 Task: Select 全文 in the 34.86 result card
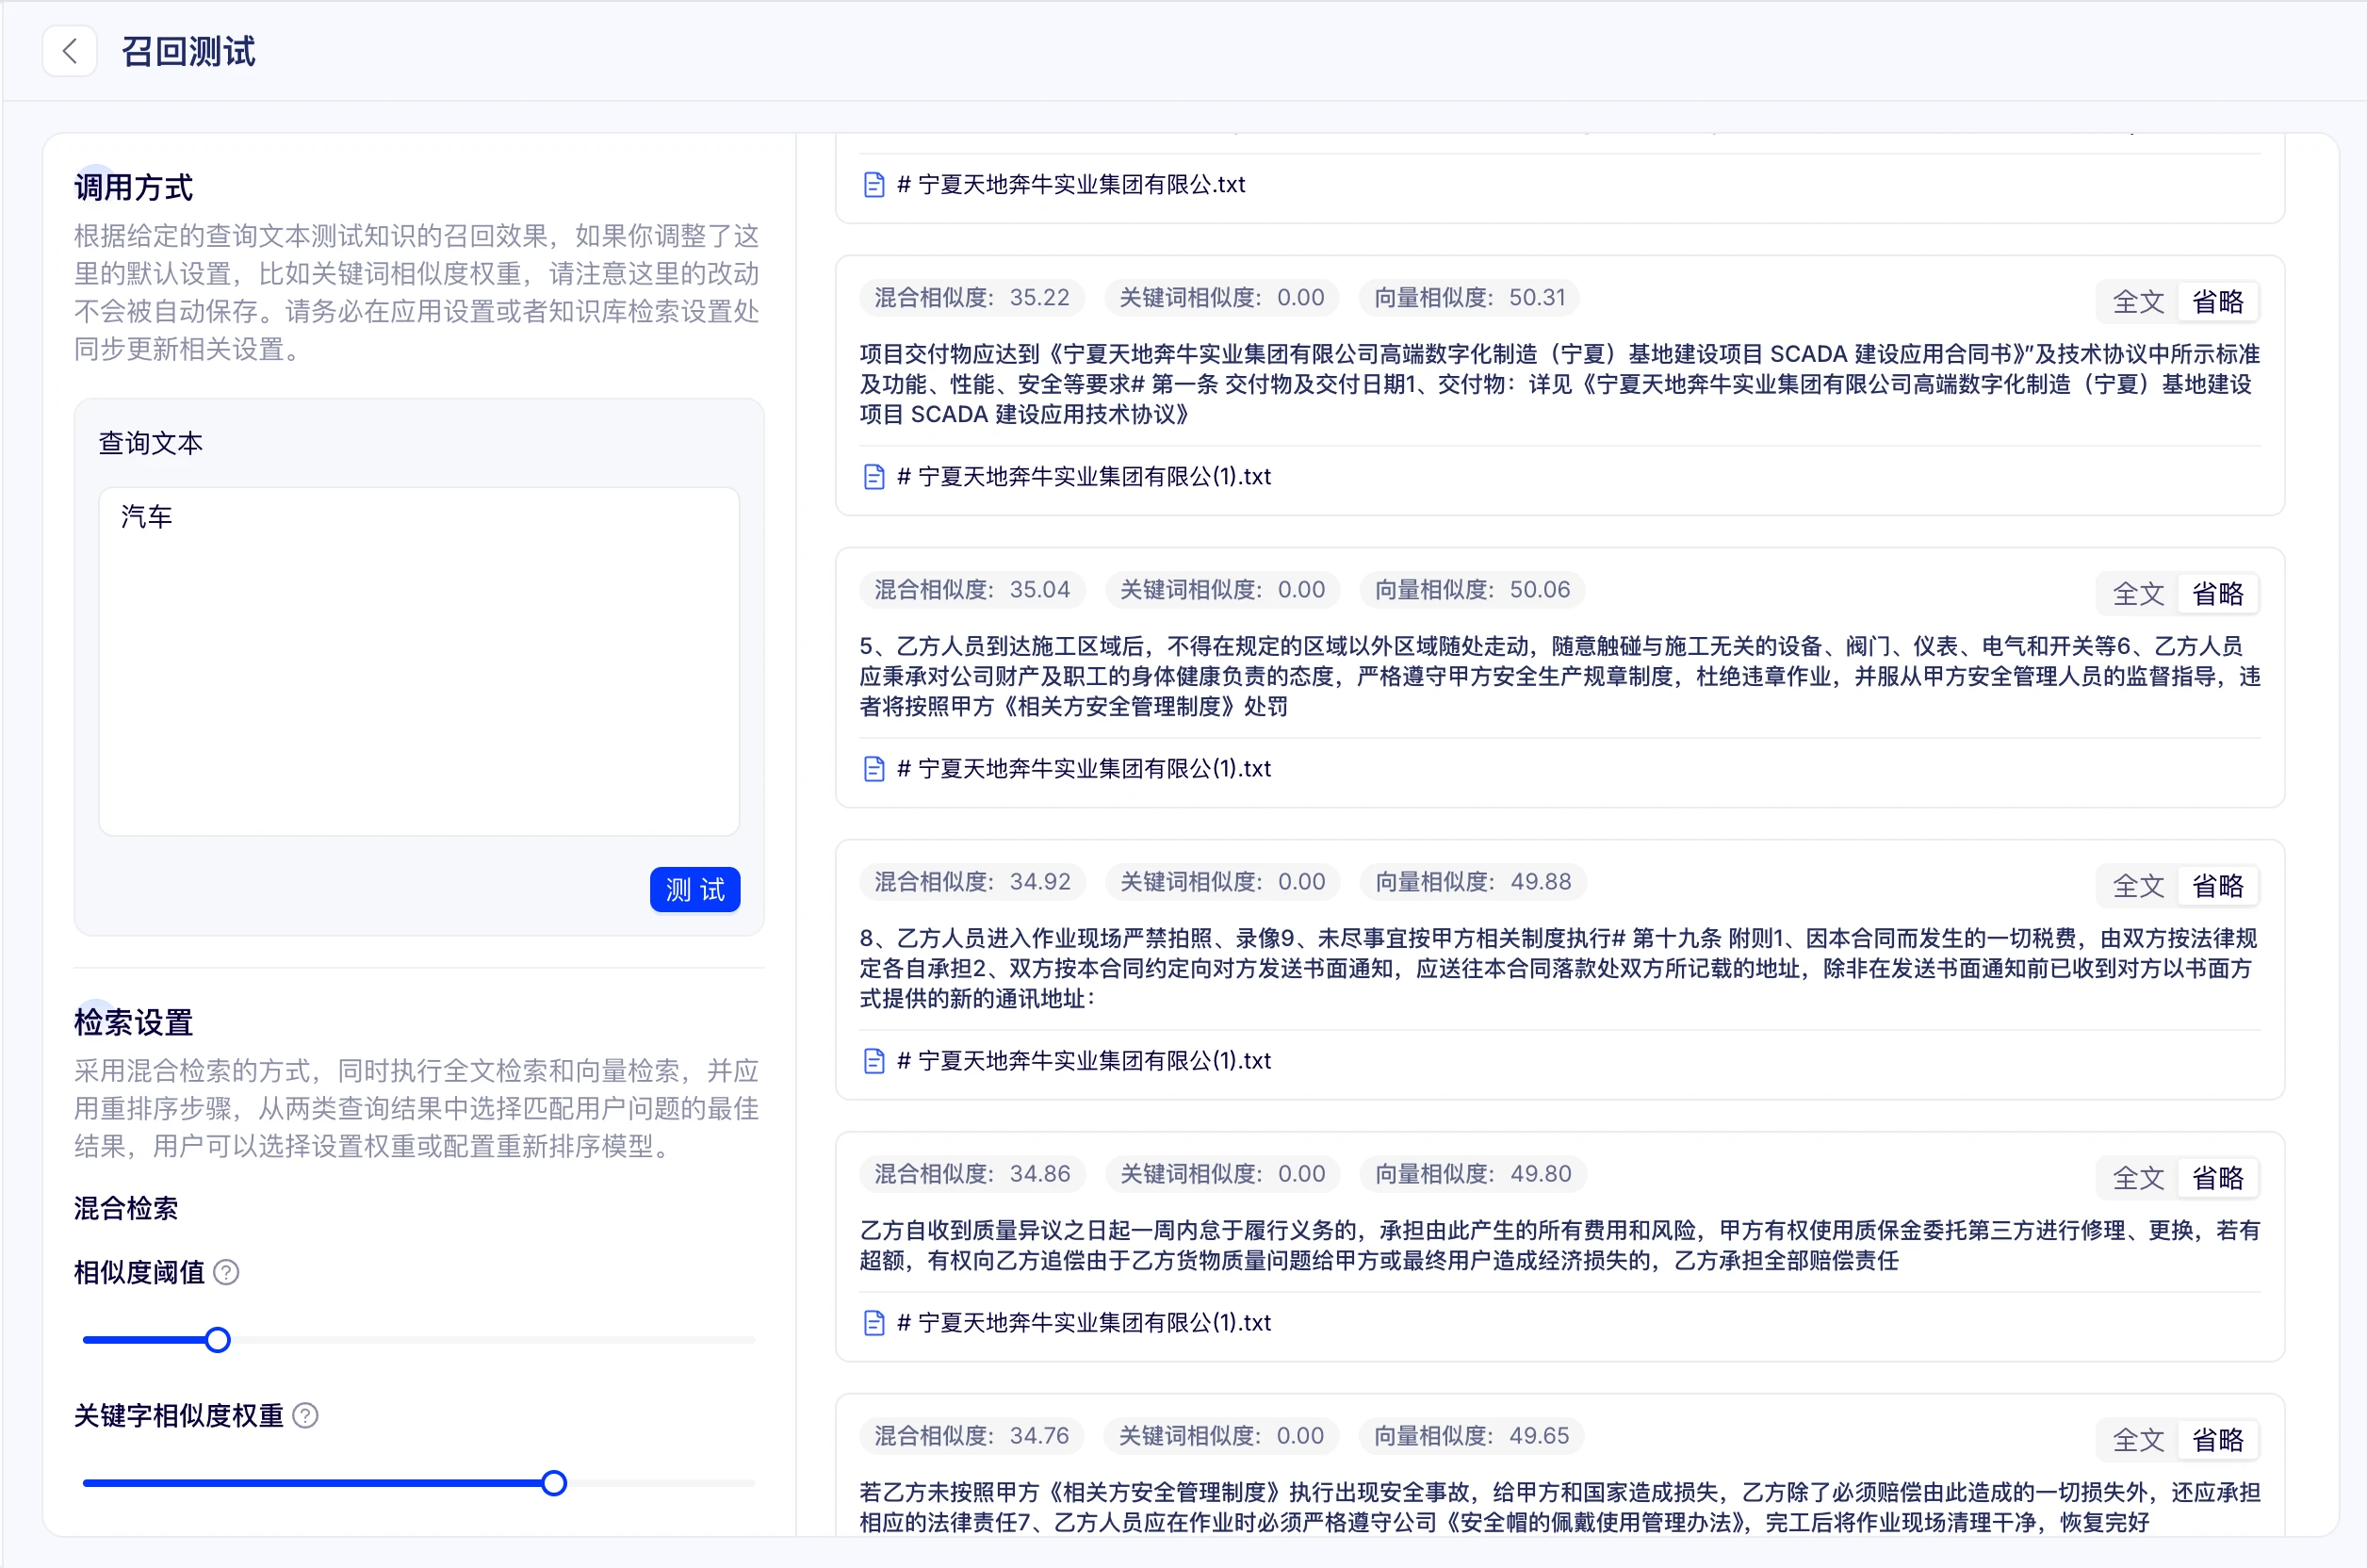click(2138, 1178)
